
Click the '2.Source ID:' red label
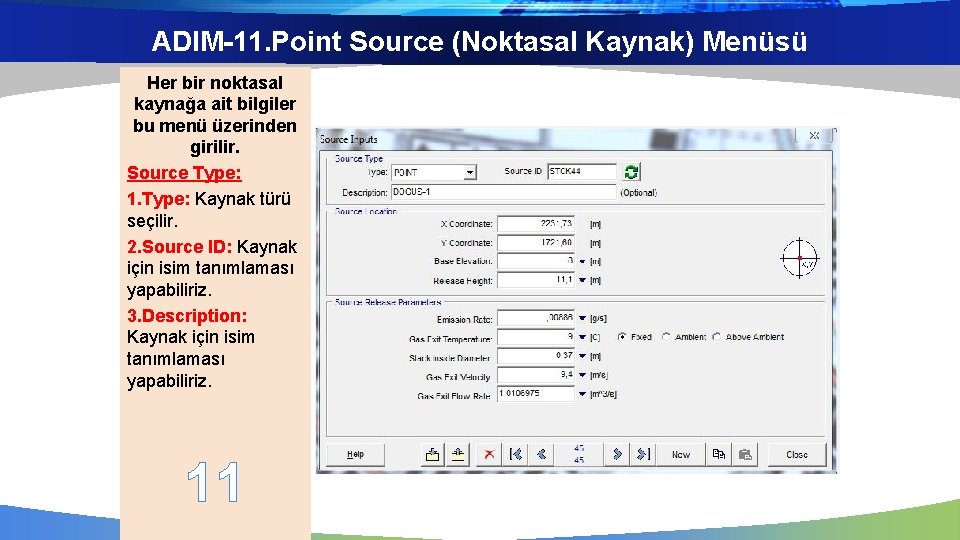(179, 247)
